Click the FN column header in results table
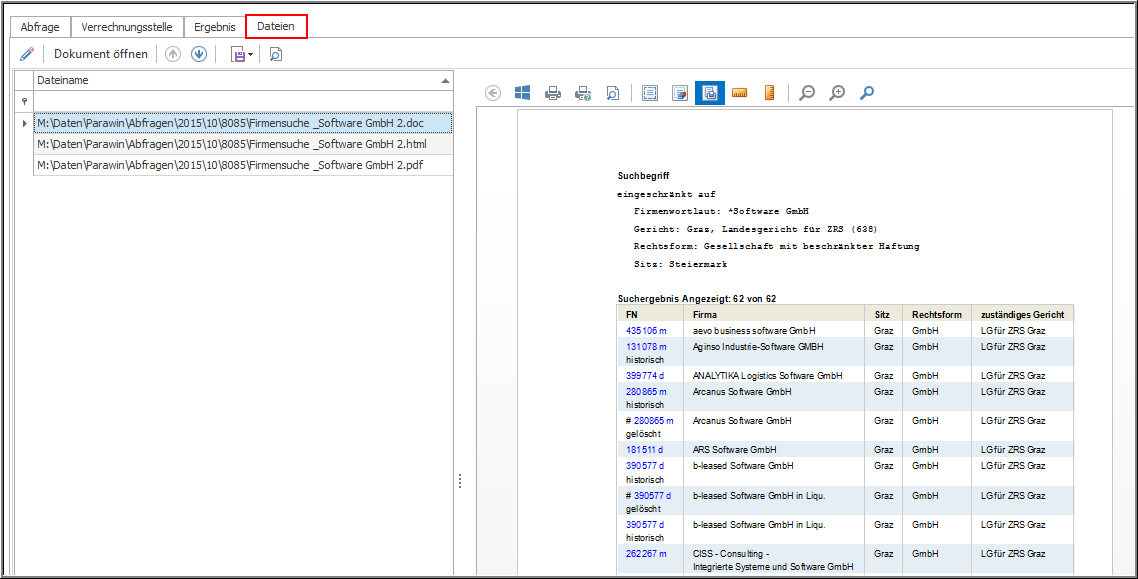The width and height of the screenshot is (1138, 579). (631, 315)
